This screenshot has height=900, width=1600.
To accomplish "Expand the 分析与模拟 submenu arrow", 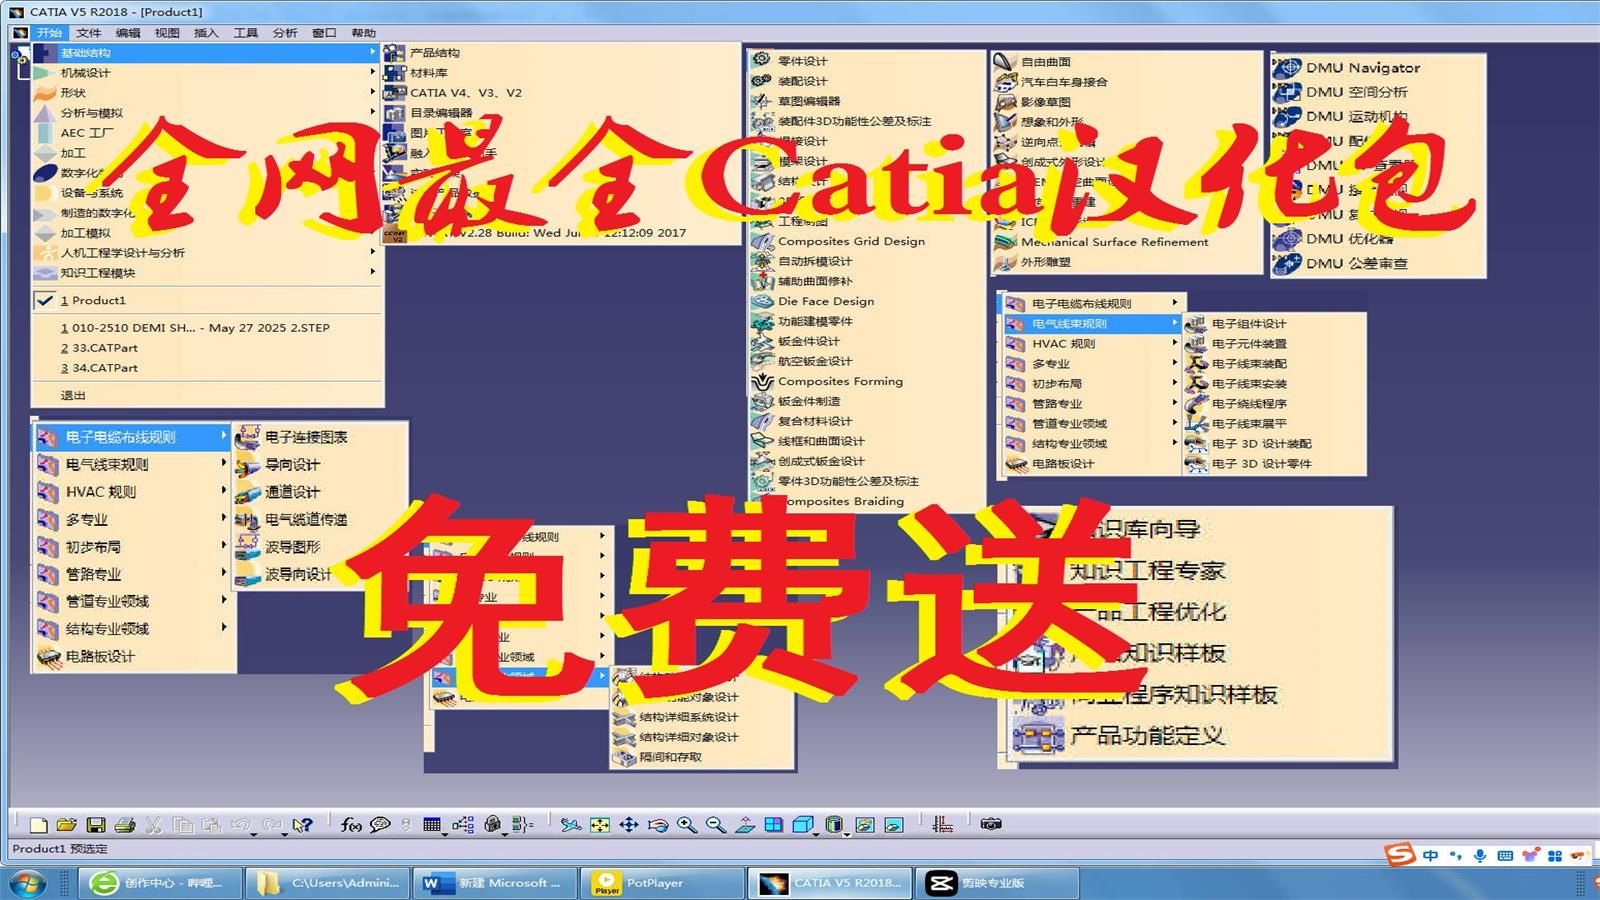I will tap(372, 112).
